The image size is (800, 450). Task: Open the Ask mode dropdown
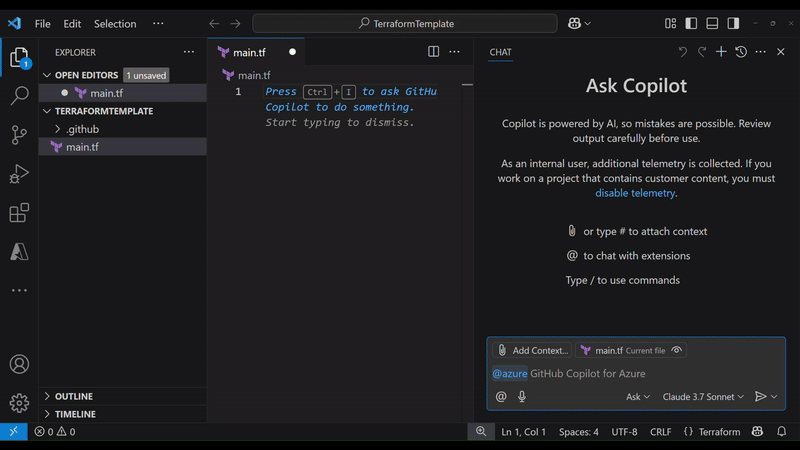pyautogui.click(x=638, y=396)
